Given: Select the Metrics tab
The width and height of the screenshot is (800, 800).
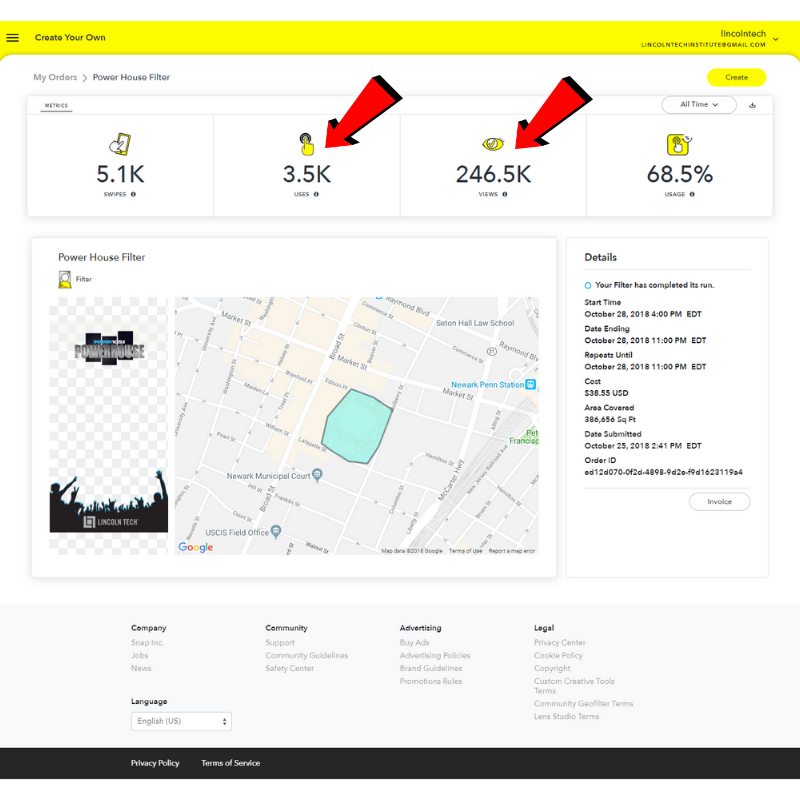Looking at the screenshot, I should pos(56,106).
